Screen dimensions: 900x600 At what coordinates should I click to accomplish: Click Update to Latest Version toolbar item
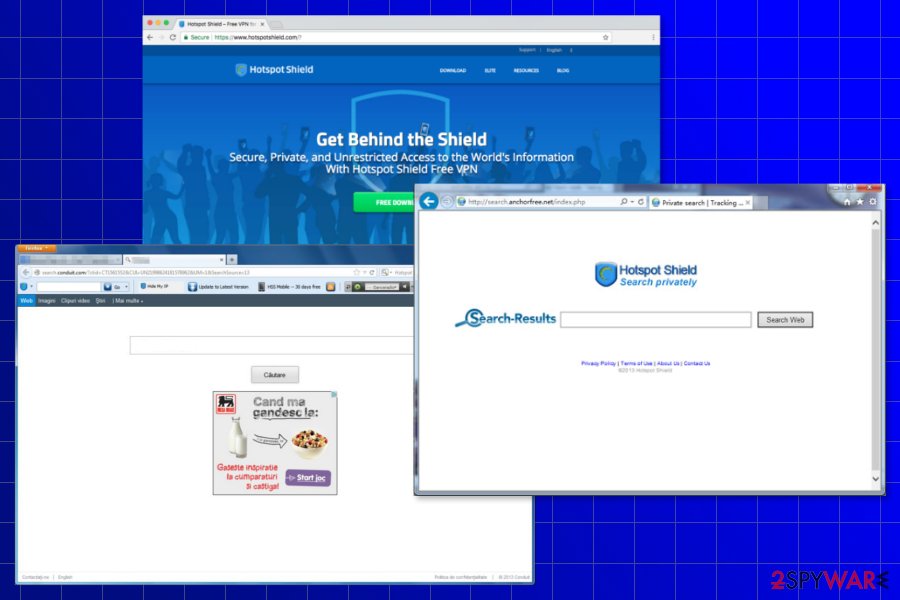click(x=219, y=287)
